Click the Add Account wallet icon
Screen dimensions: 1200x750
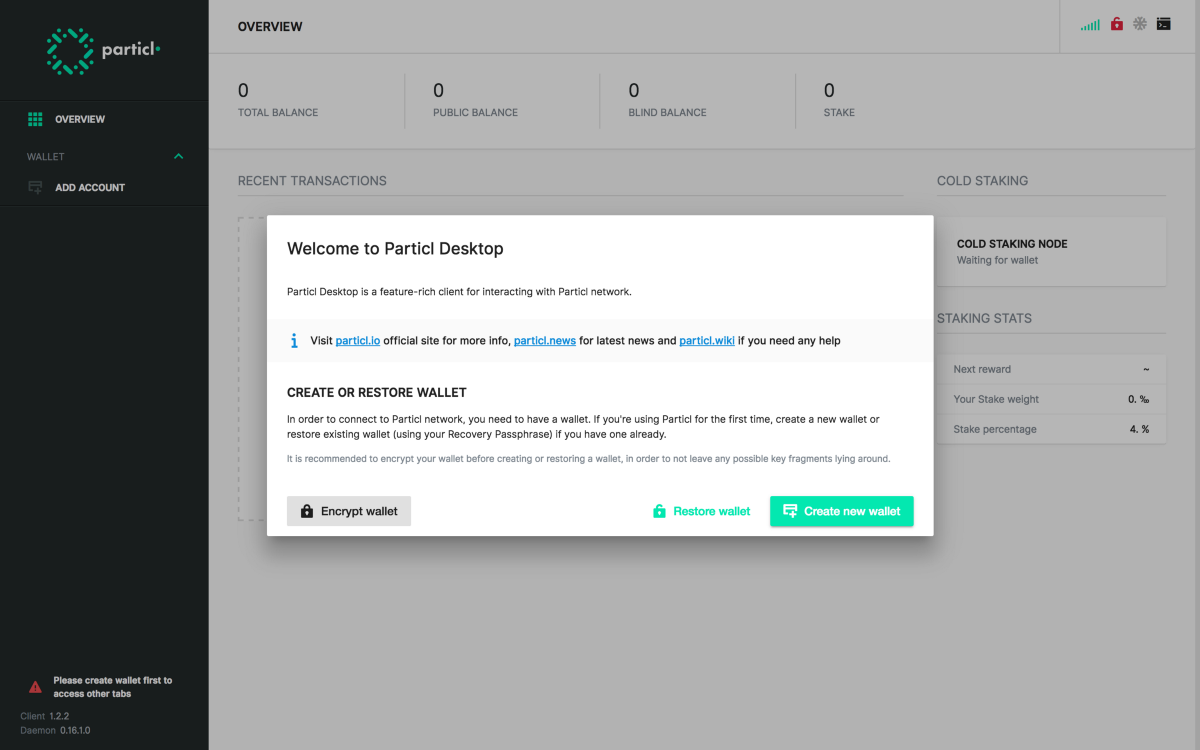35,187
